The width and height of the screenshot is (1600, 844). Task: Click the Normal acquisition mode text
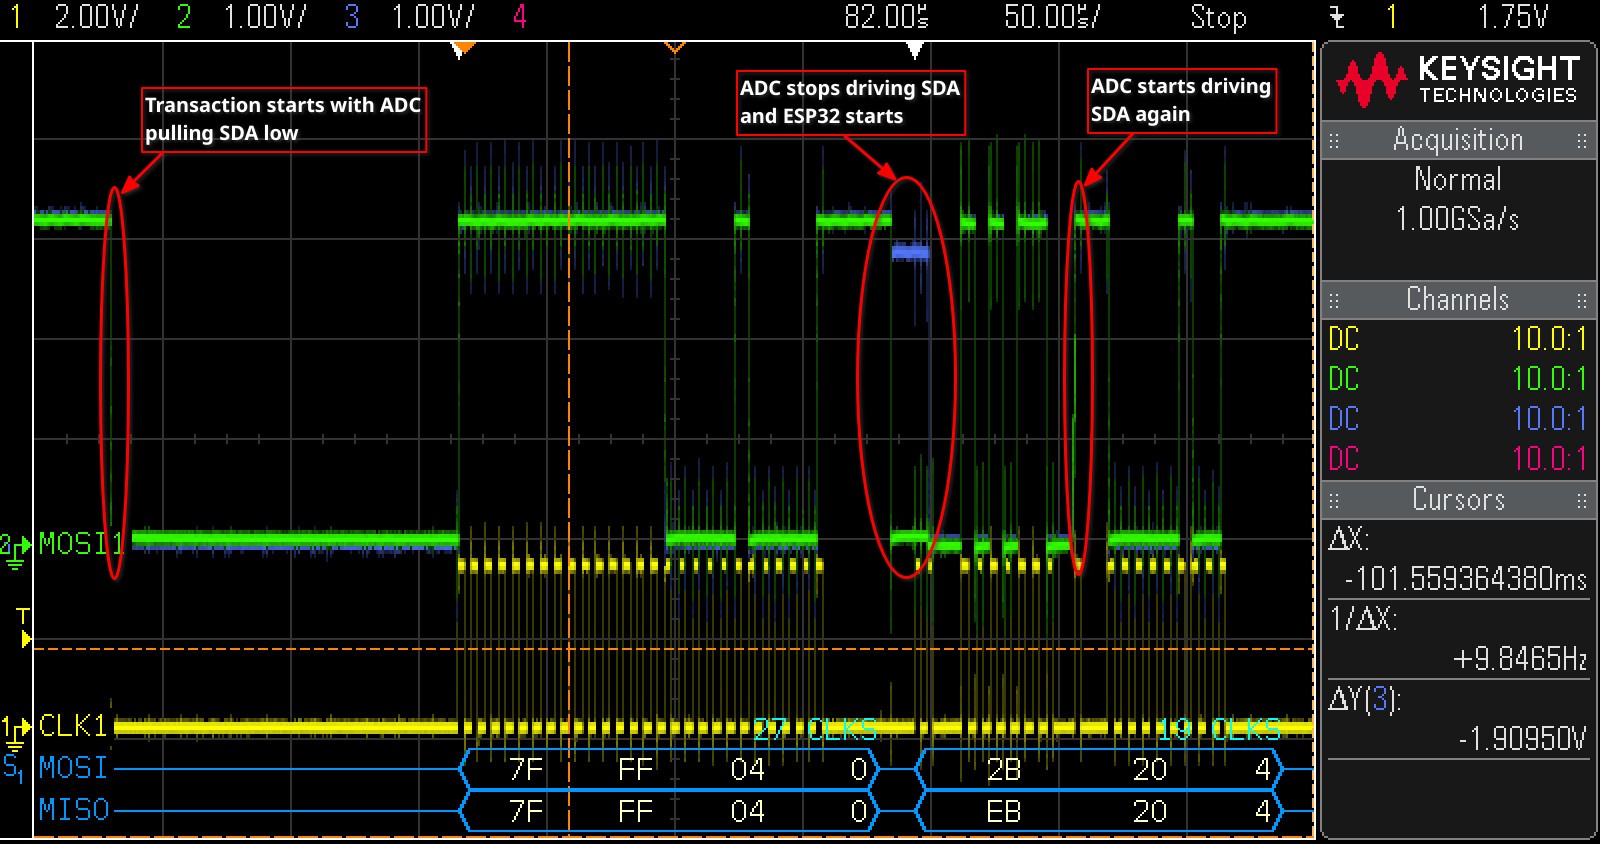[1458, 180]
